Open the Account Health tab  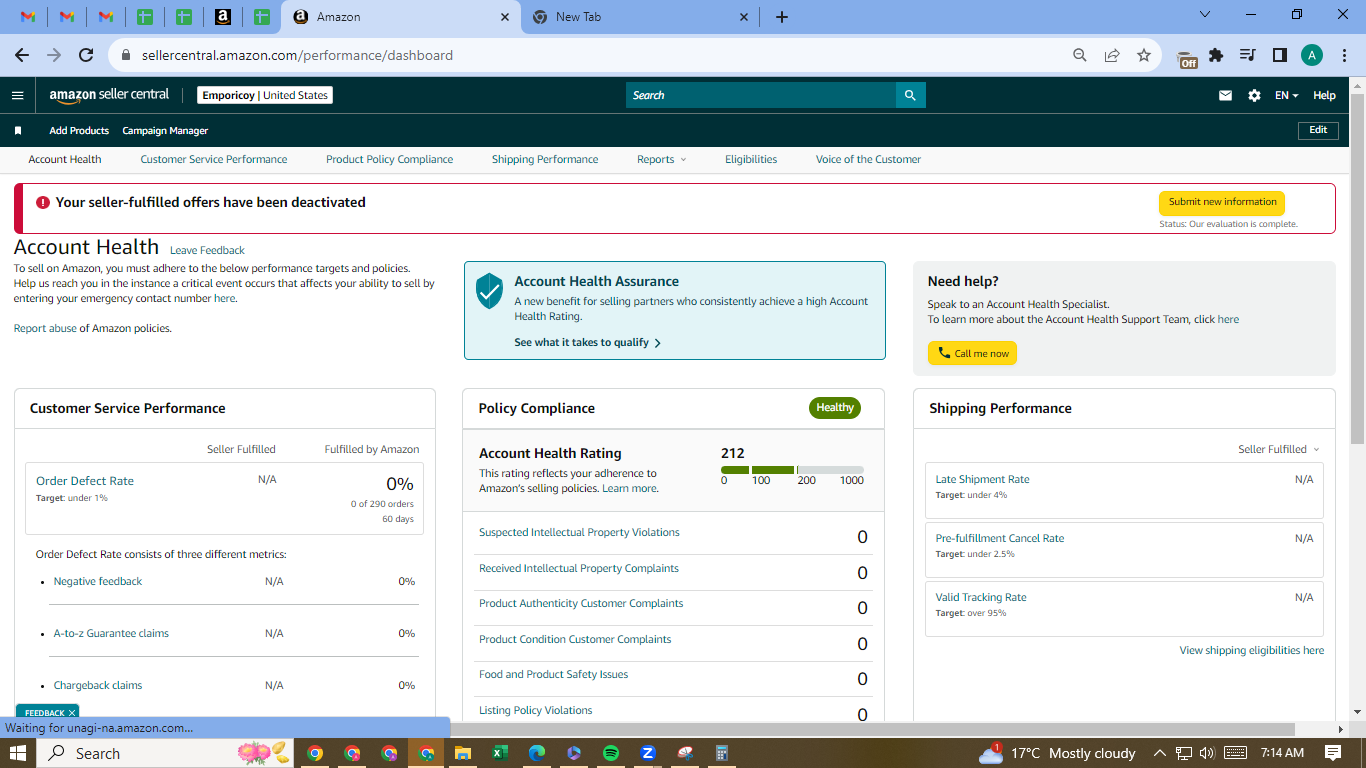coord(65,160)
